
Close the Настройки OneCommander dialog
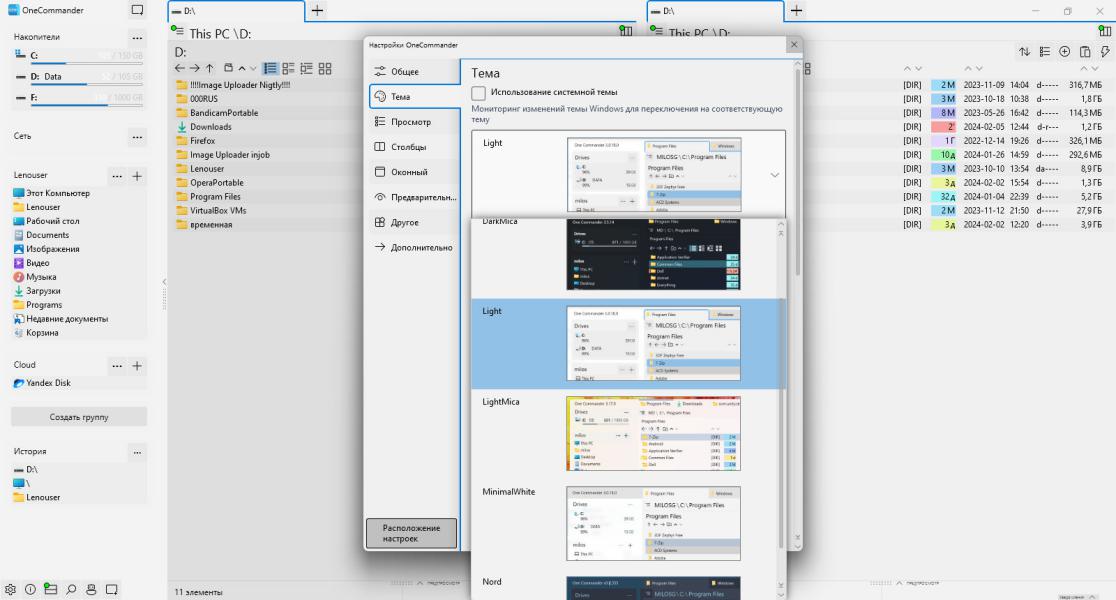[x=794, y=45]
